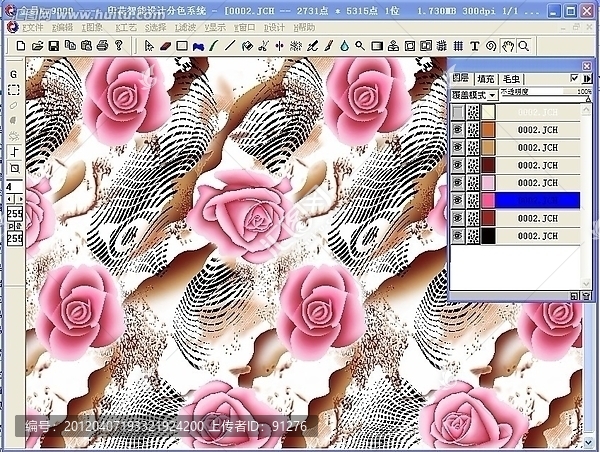
Task: Select the dashed marquee tool in left sidebar
Action: tap(14, 90)
